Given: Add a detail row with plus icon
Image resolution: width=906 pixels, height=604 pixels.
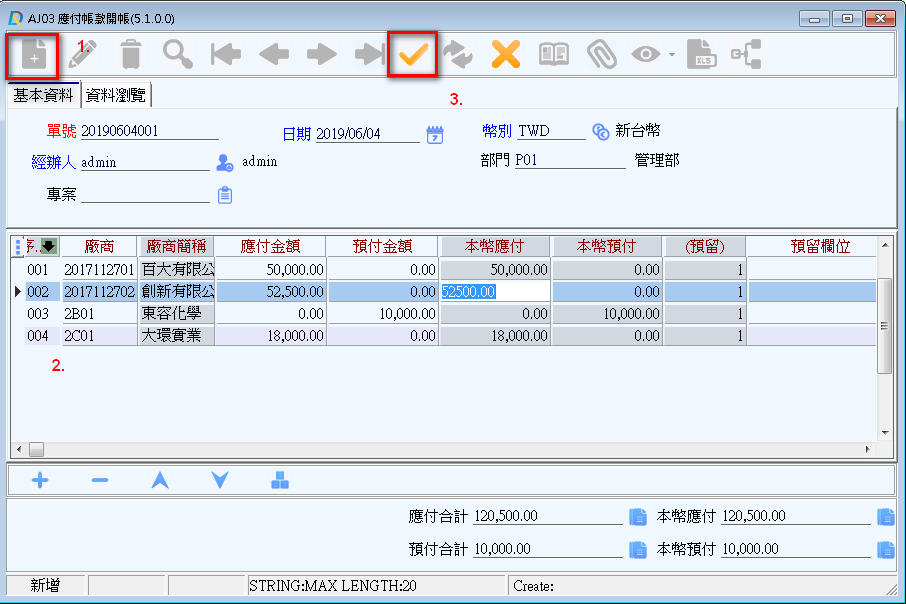Looking at the screenshot, I should [x=40, y=480].
